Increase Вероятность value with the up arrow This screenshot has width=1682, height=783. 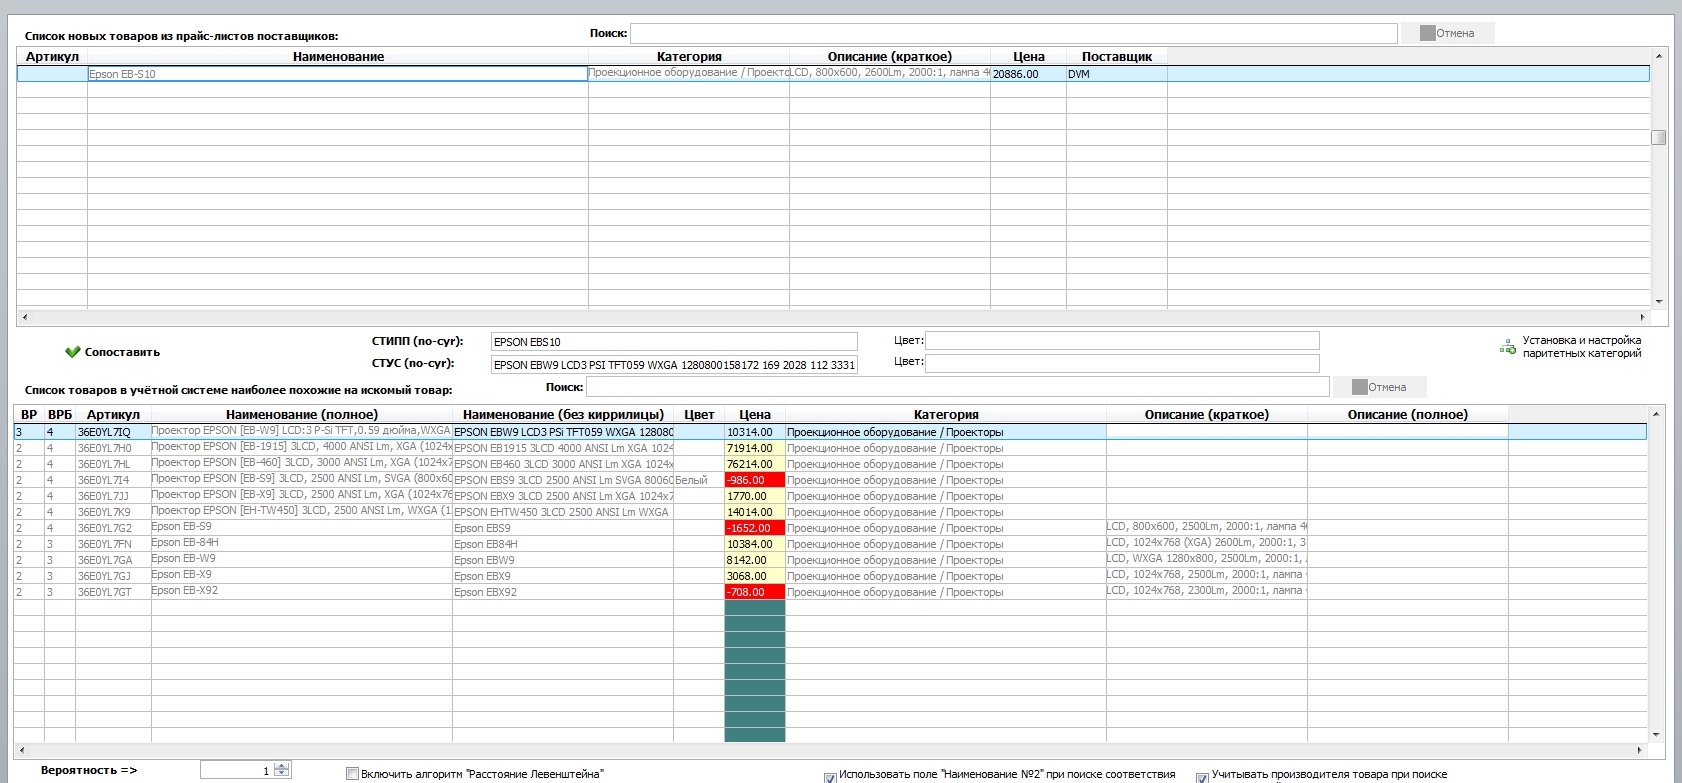(282, 766)
